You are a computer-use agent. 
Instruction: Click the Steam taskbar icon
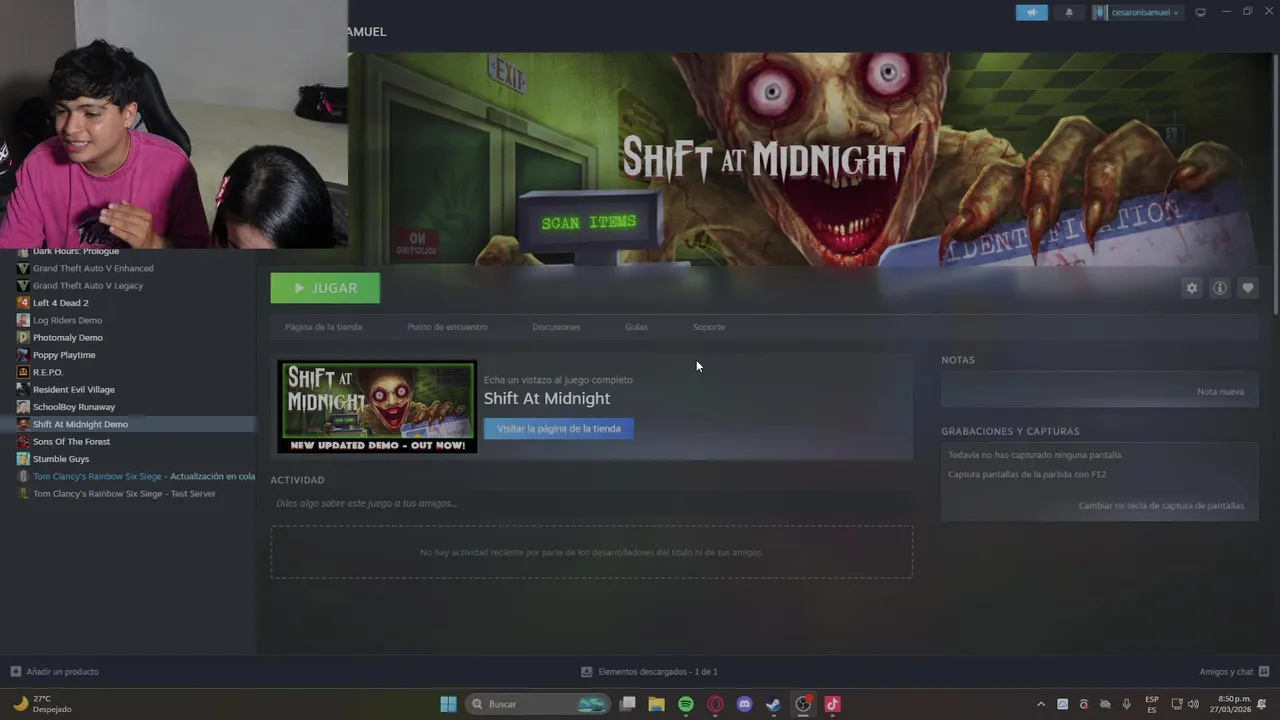point(773,704)
